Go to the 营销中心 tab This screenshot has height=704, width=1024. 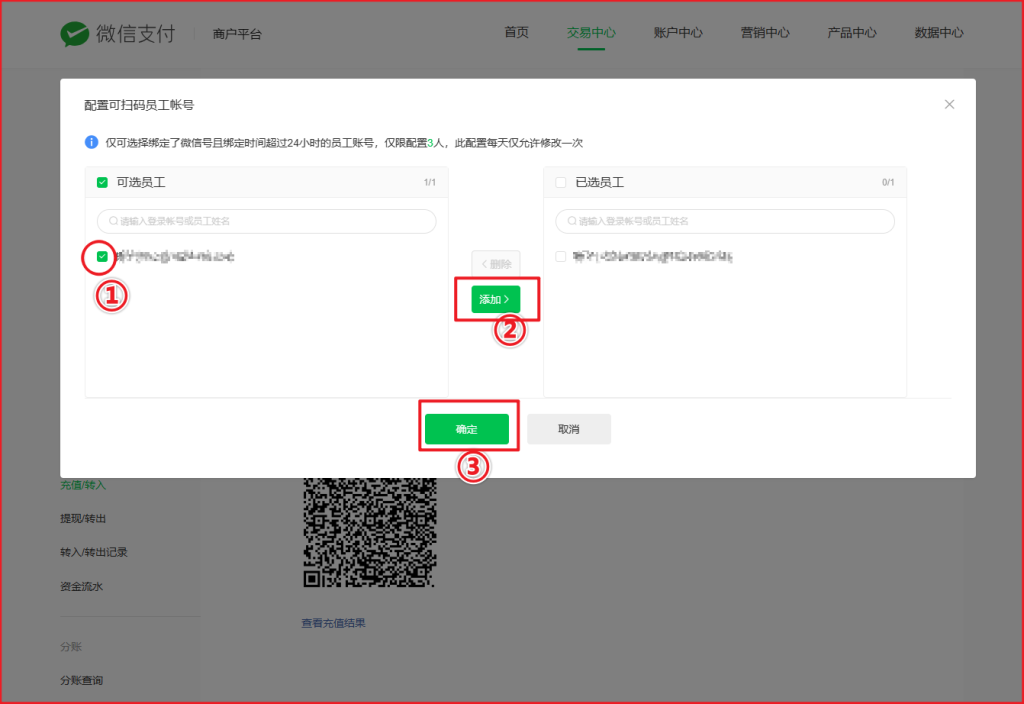(765, 33)
